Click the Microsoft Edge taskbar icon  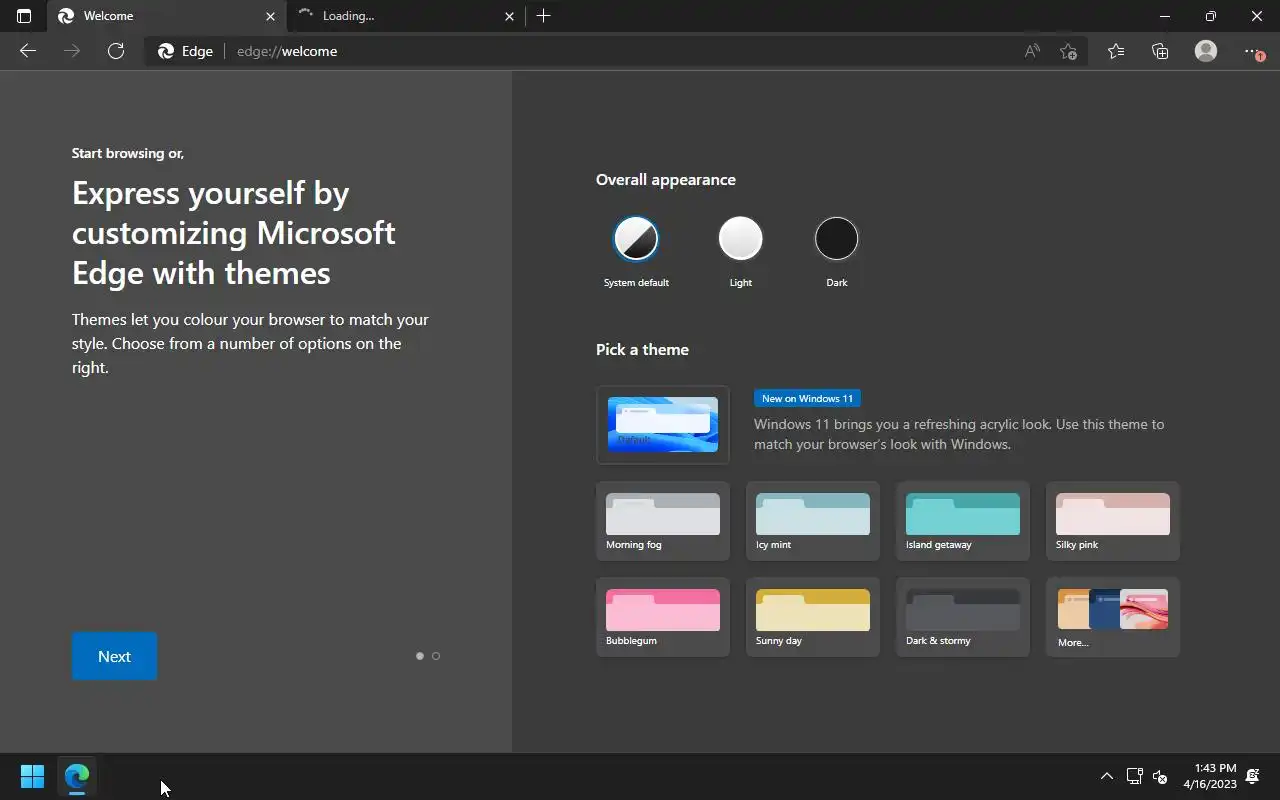point(77,776)
